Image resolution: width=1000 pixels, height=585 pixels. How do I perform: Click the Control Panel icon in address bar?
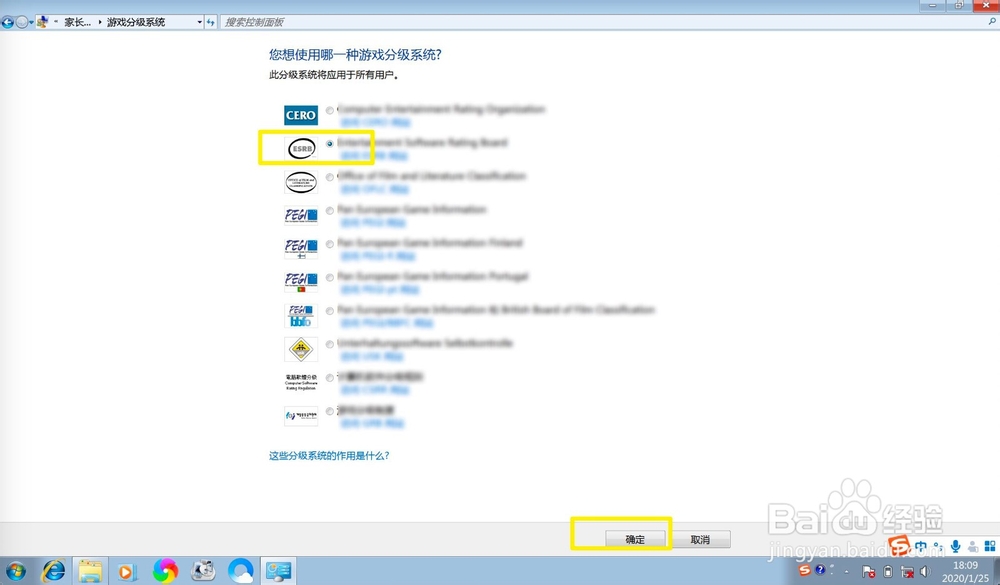[43, 22]
